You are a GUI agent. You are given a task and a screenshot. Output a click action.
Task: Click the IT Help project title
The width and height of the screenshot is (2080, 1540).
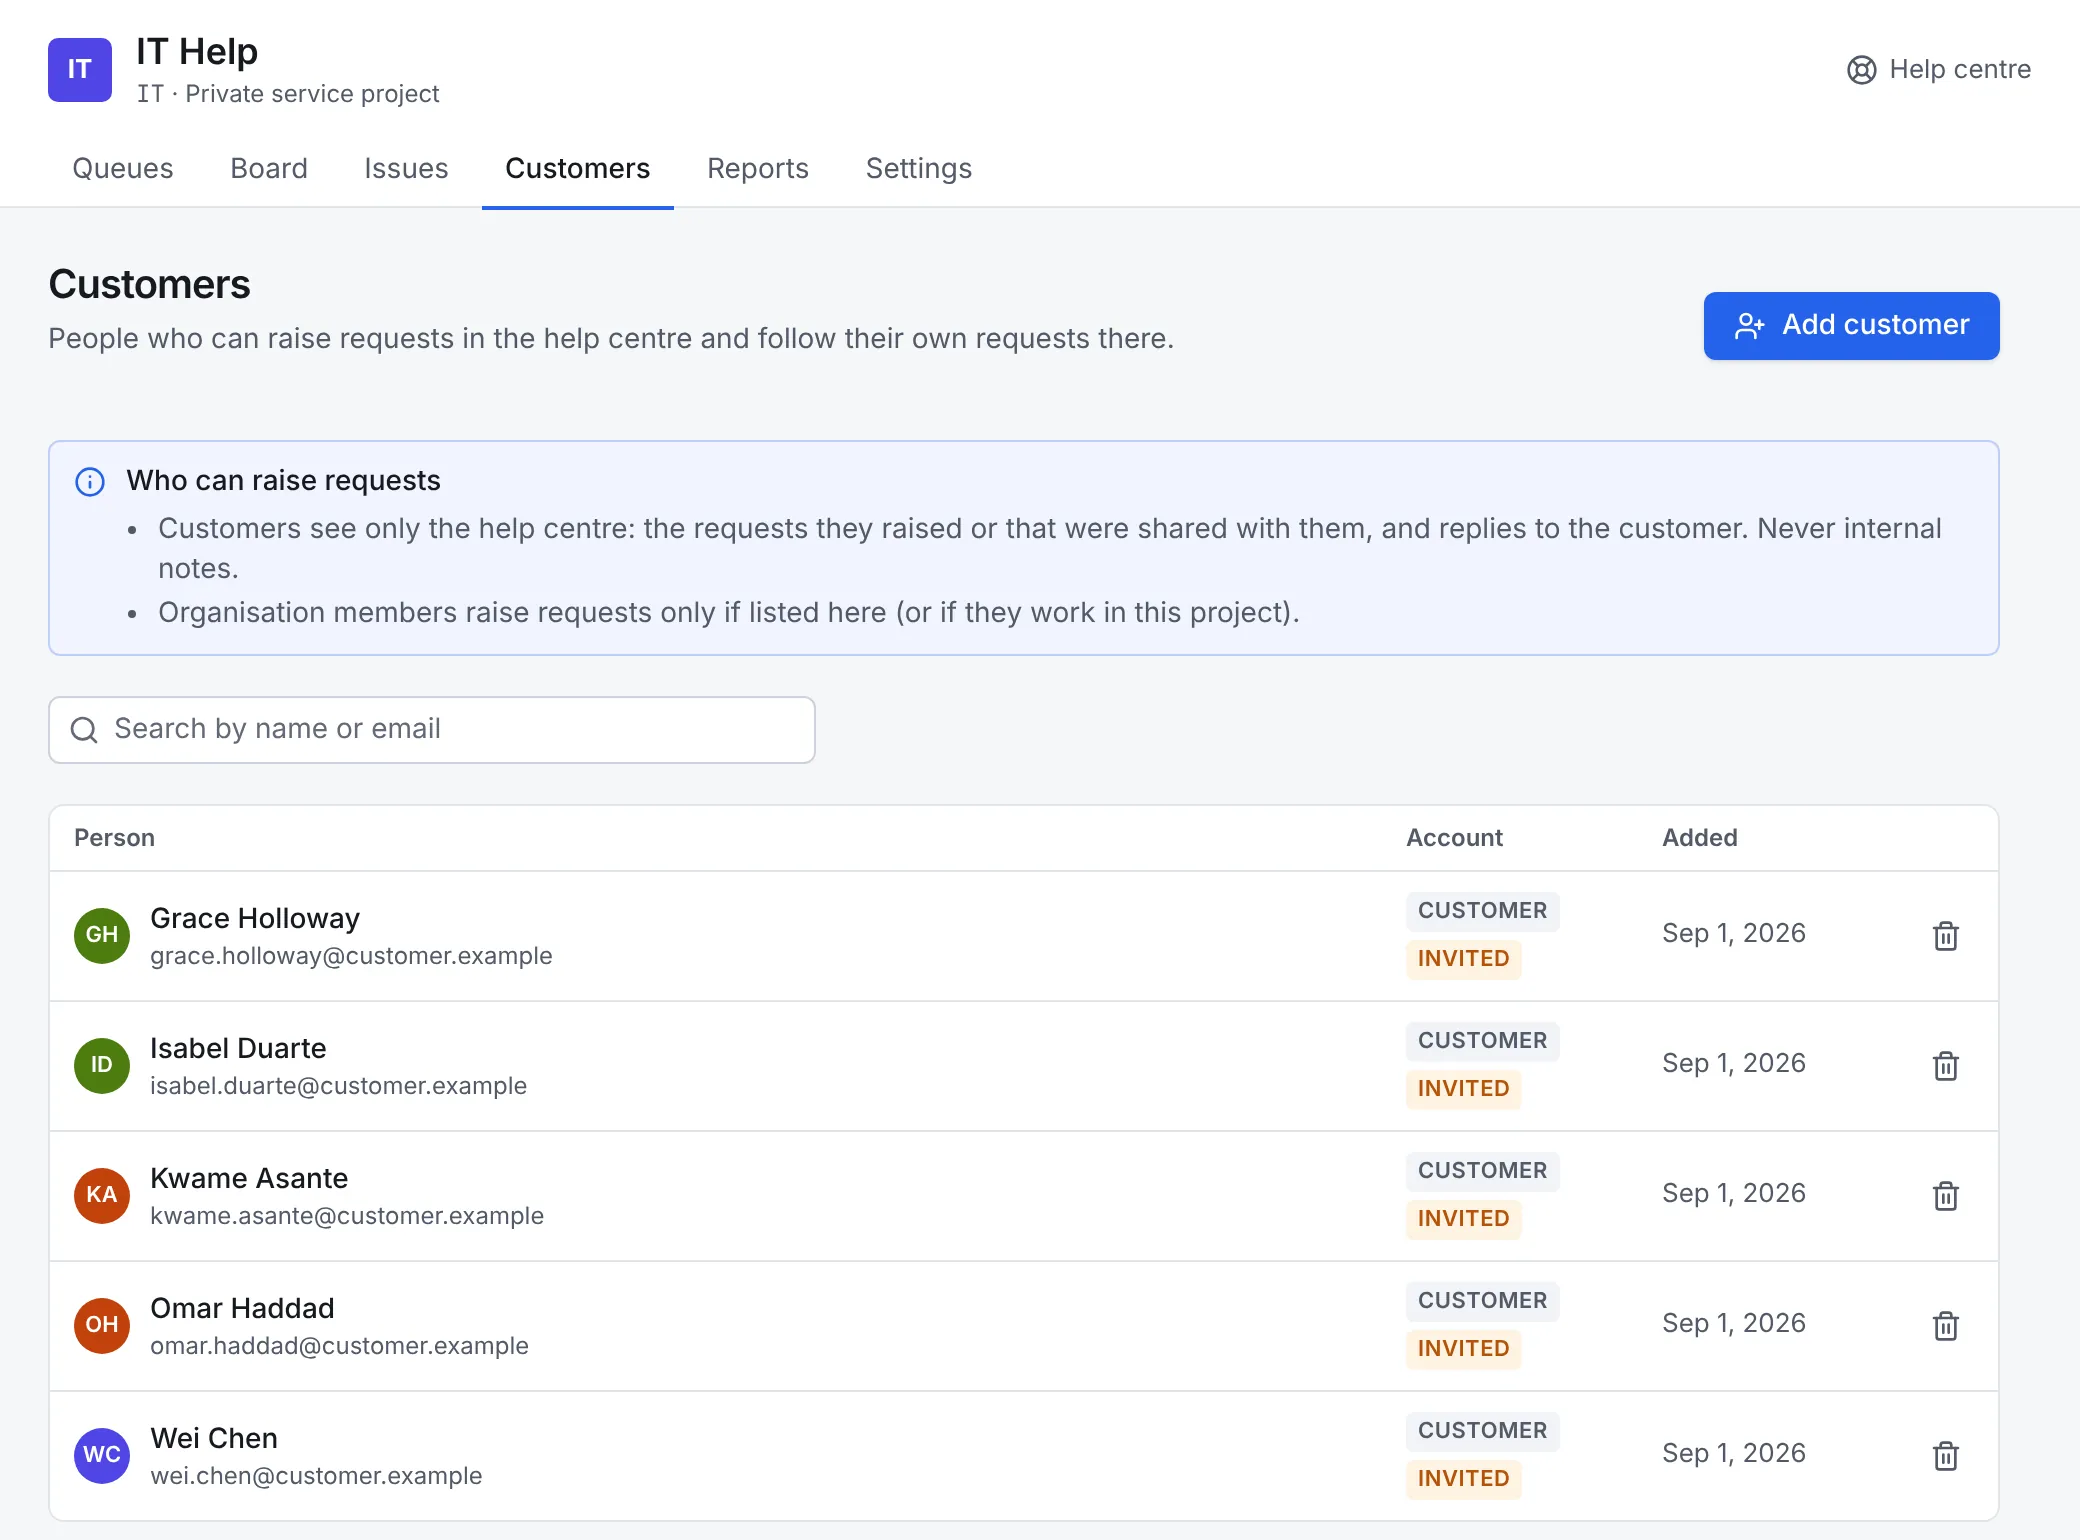pos(197,51)
